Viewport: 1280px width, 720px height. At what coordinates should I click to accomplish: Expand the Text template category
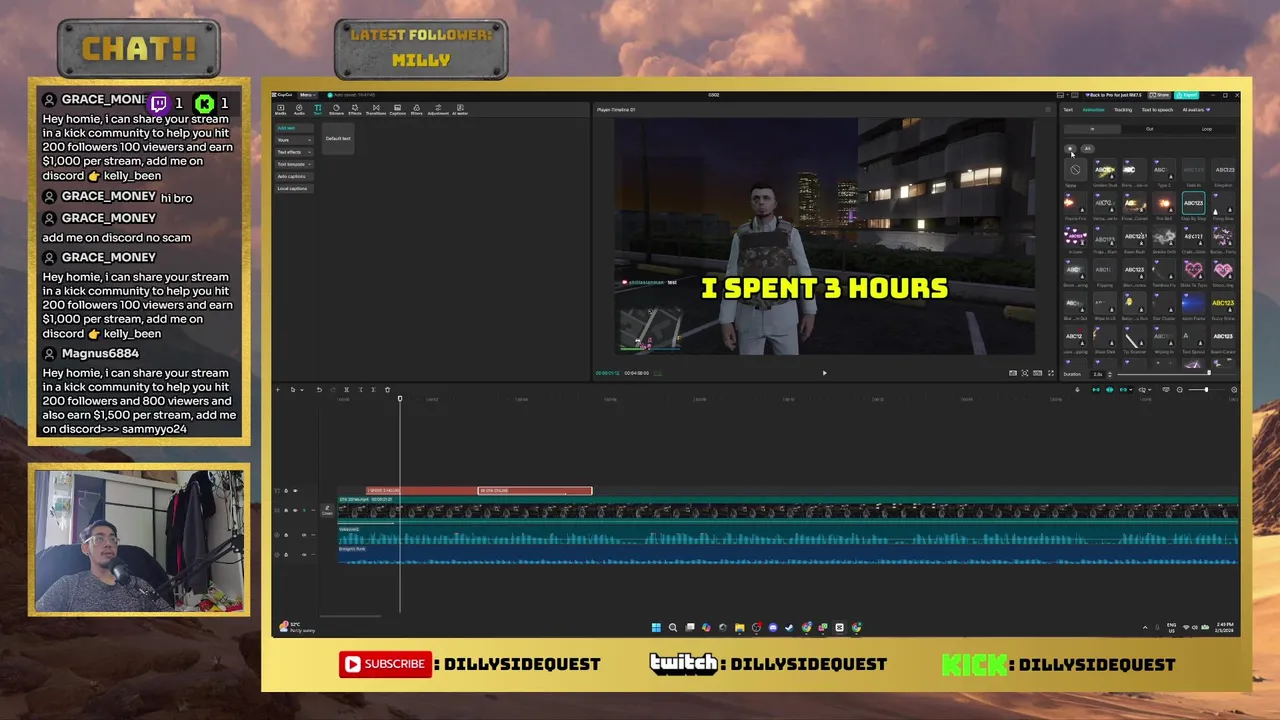294,164
